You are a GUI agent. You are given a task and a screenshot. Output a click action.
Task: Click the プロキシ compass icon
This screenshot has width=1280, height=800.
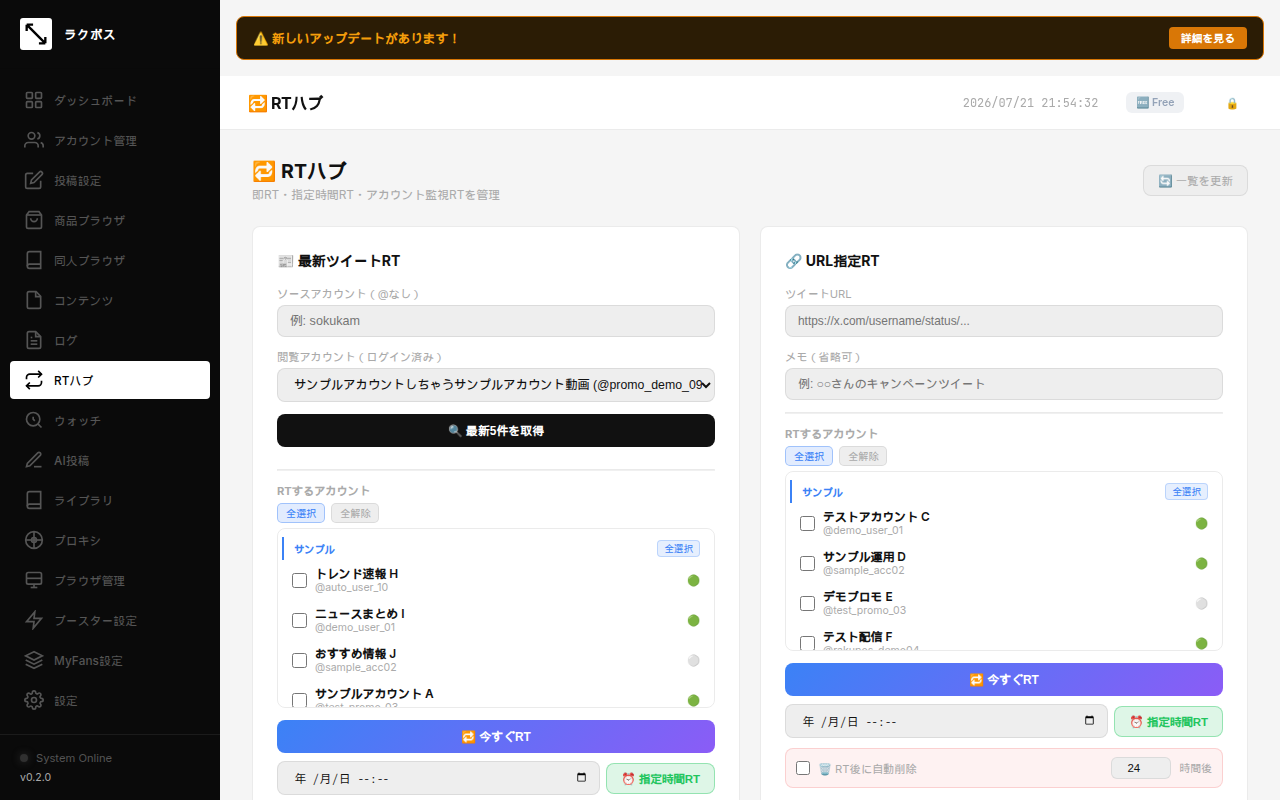point(34,540)
